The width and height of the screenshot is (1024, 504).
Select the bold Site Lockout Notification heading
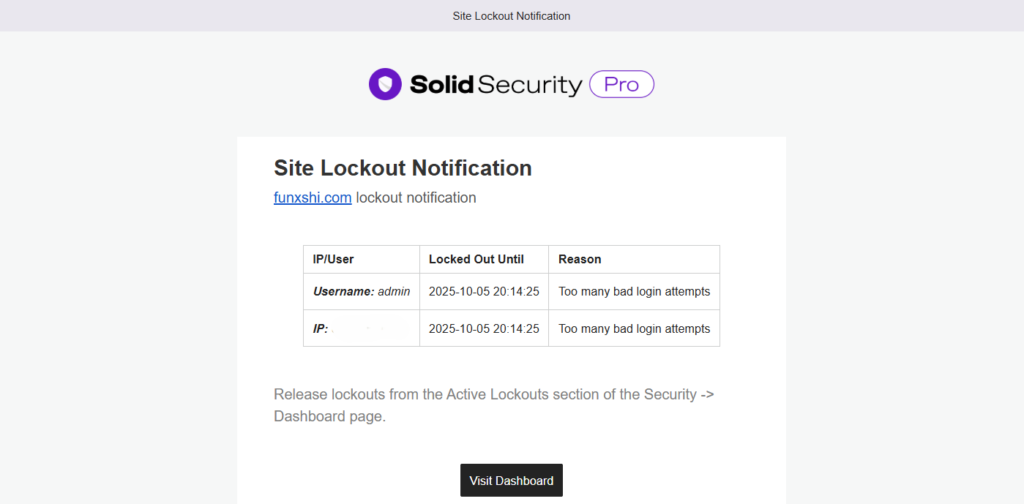tap(402, 168)
